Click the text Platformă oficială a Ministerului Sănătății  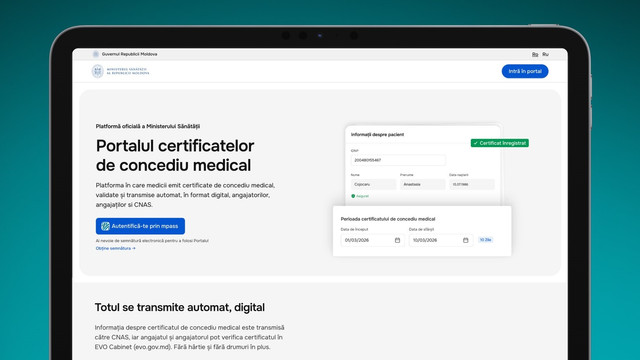[148, 127]
